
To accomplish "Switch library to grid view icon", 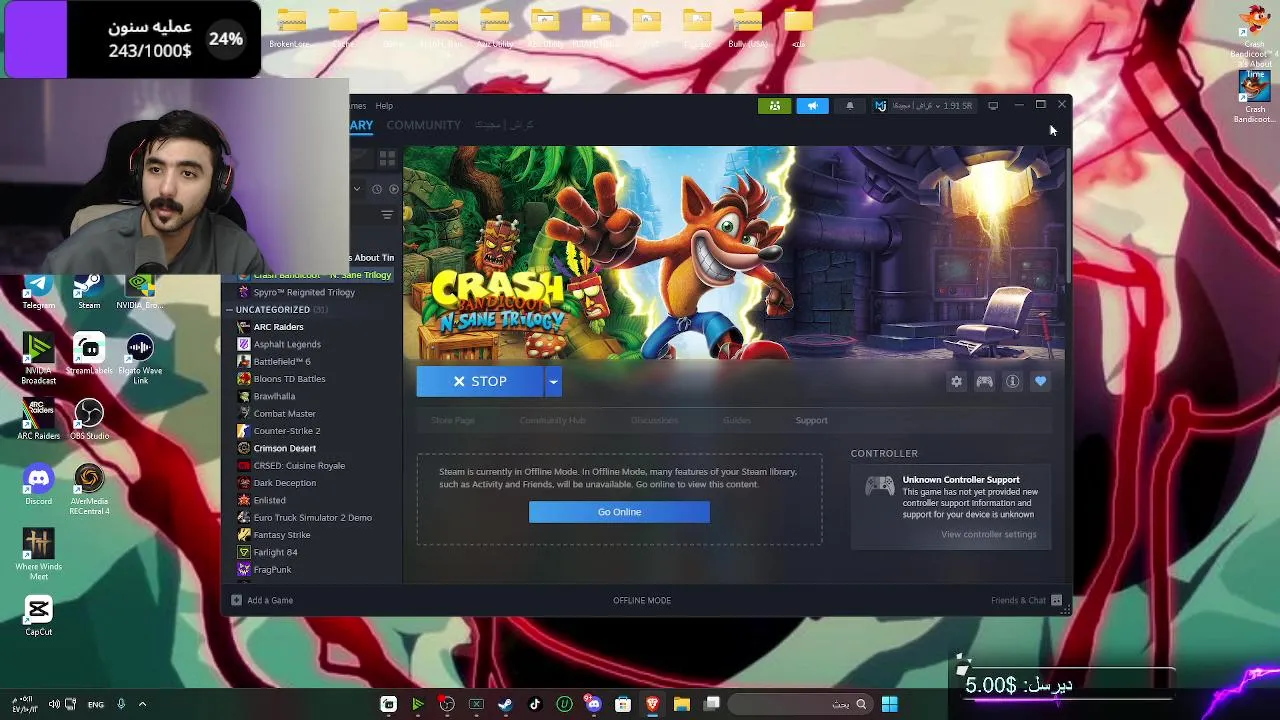I will 387,159.
